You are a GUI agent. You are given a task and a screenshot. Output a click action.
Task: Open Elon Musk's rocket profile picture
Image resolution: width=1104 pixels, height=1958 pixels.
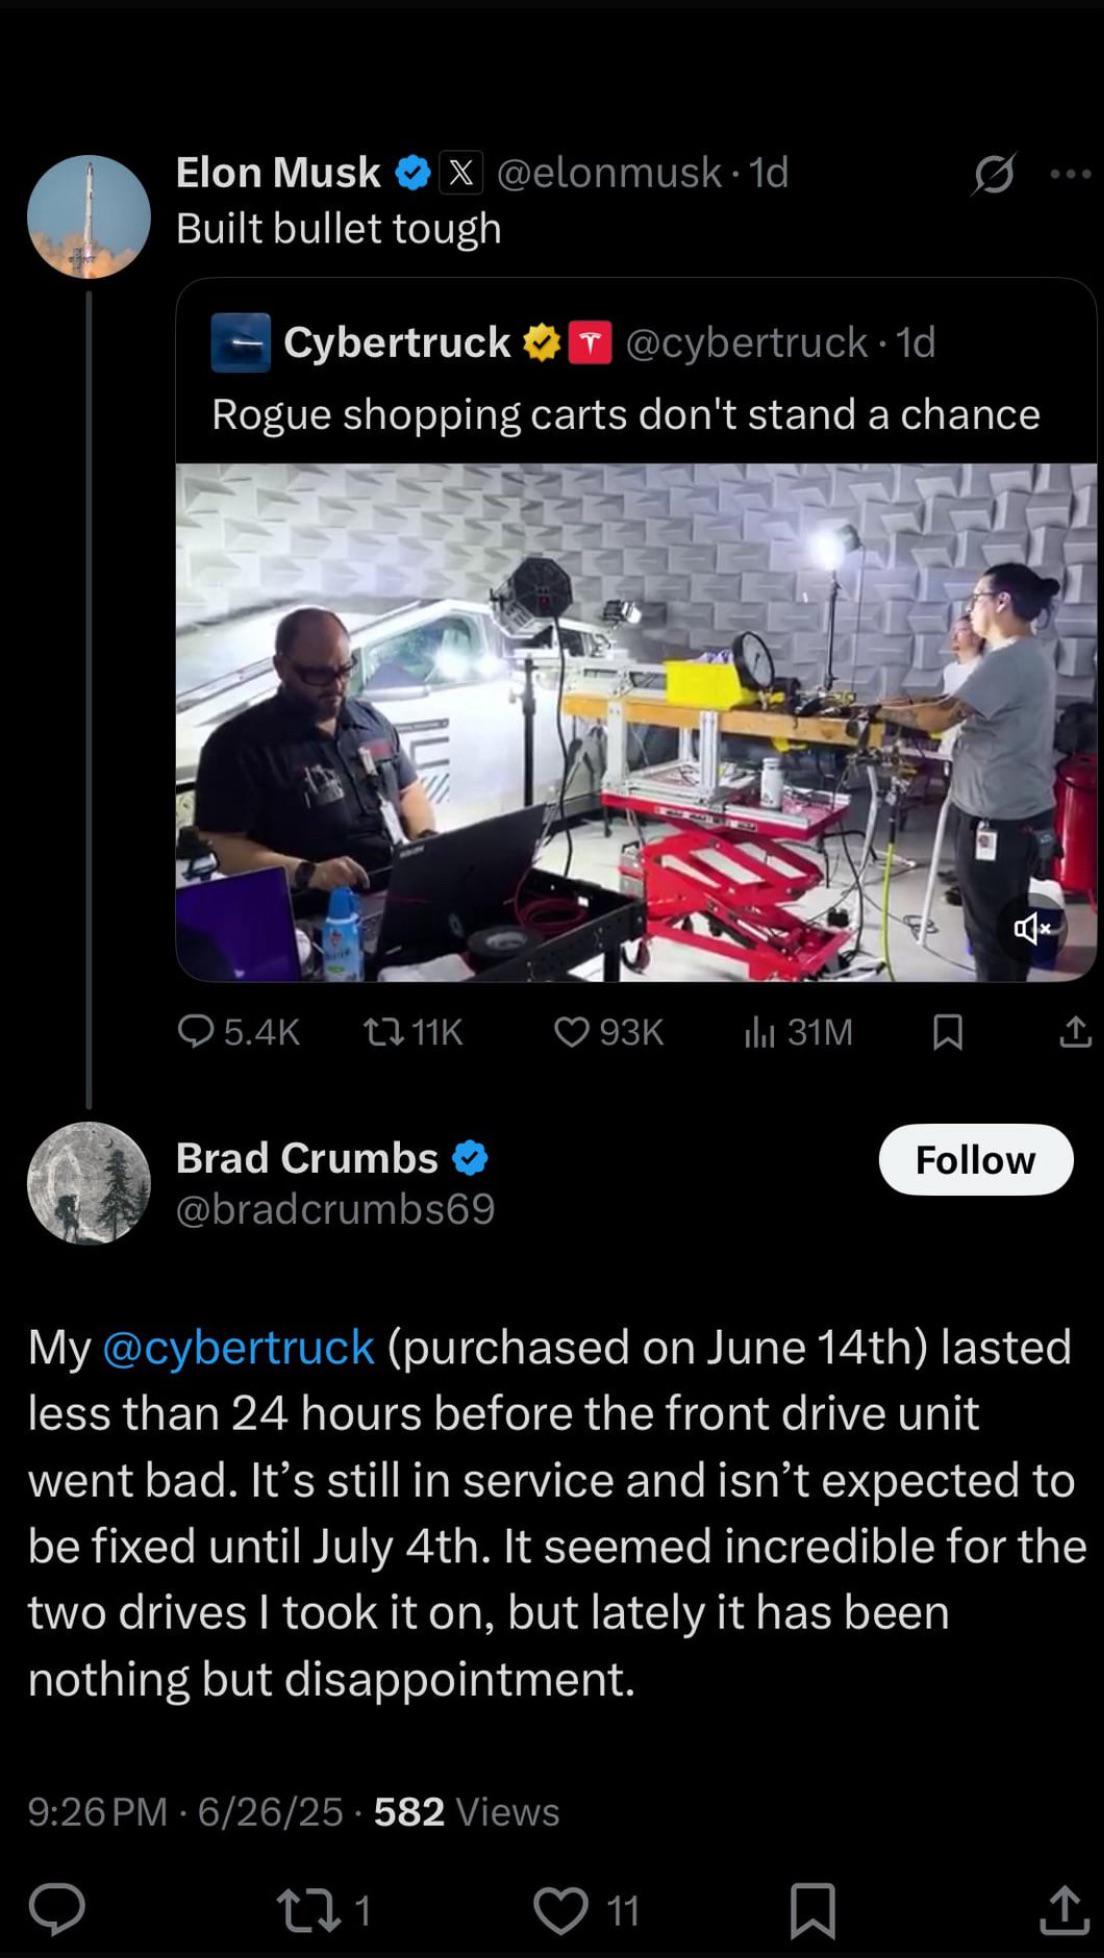click(x=89, y=216)
